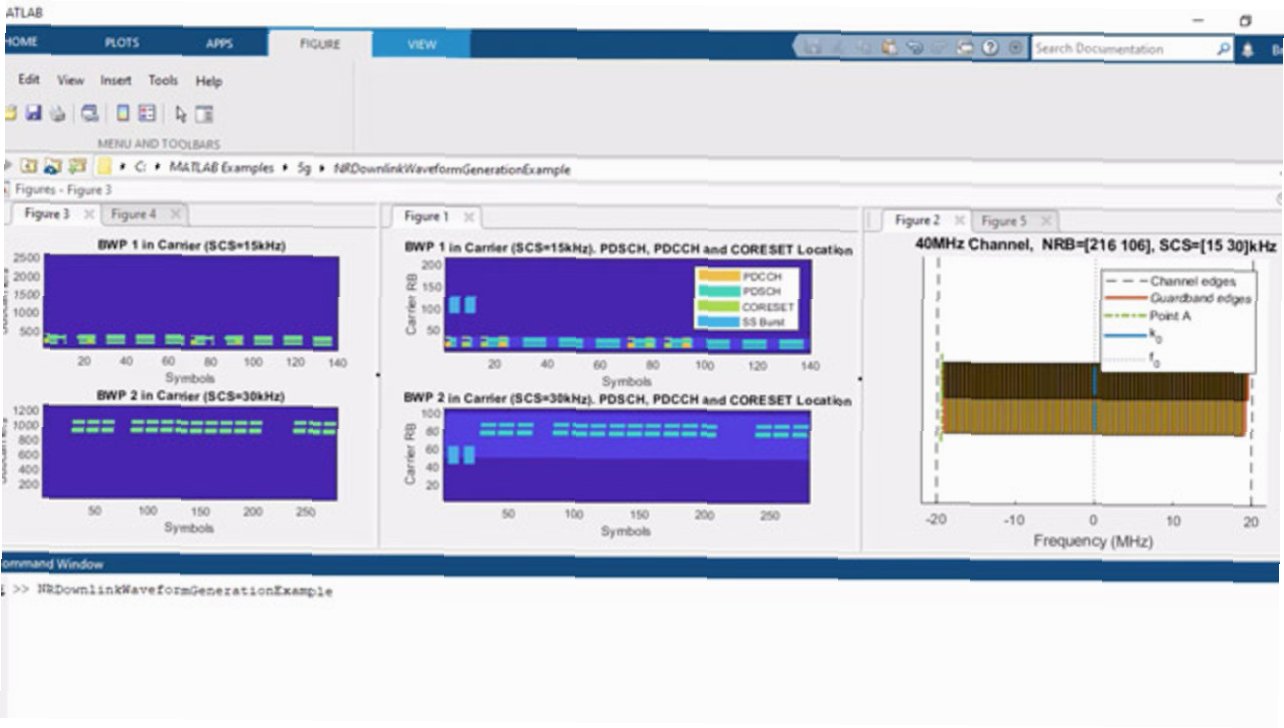The height and width of the screenshot is (728, 1284).
Task: Click the 5g folder path segment
Action: pyautogui.click(x=304, y=168)
